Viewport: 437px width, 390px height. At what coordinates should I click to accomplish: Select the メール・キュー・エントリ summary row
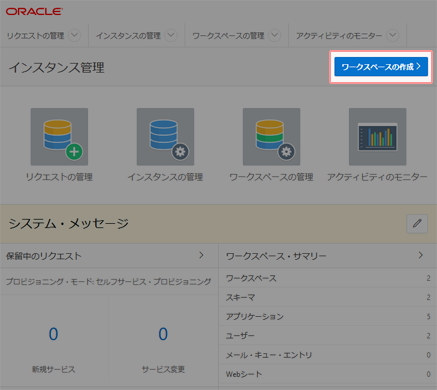click(328, 355)
